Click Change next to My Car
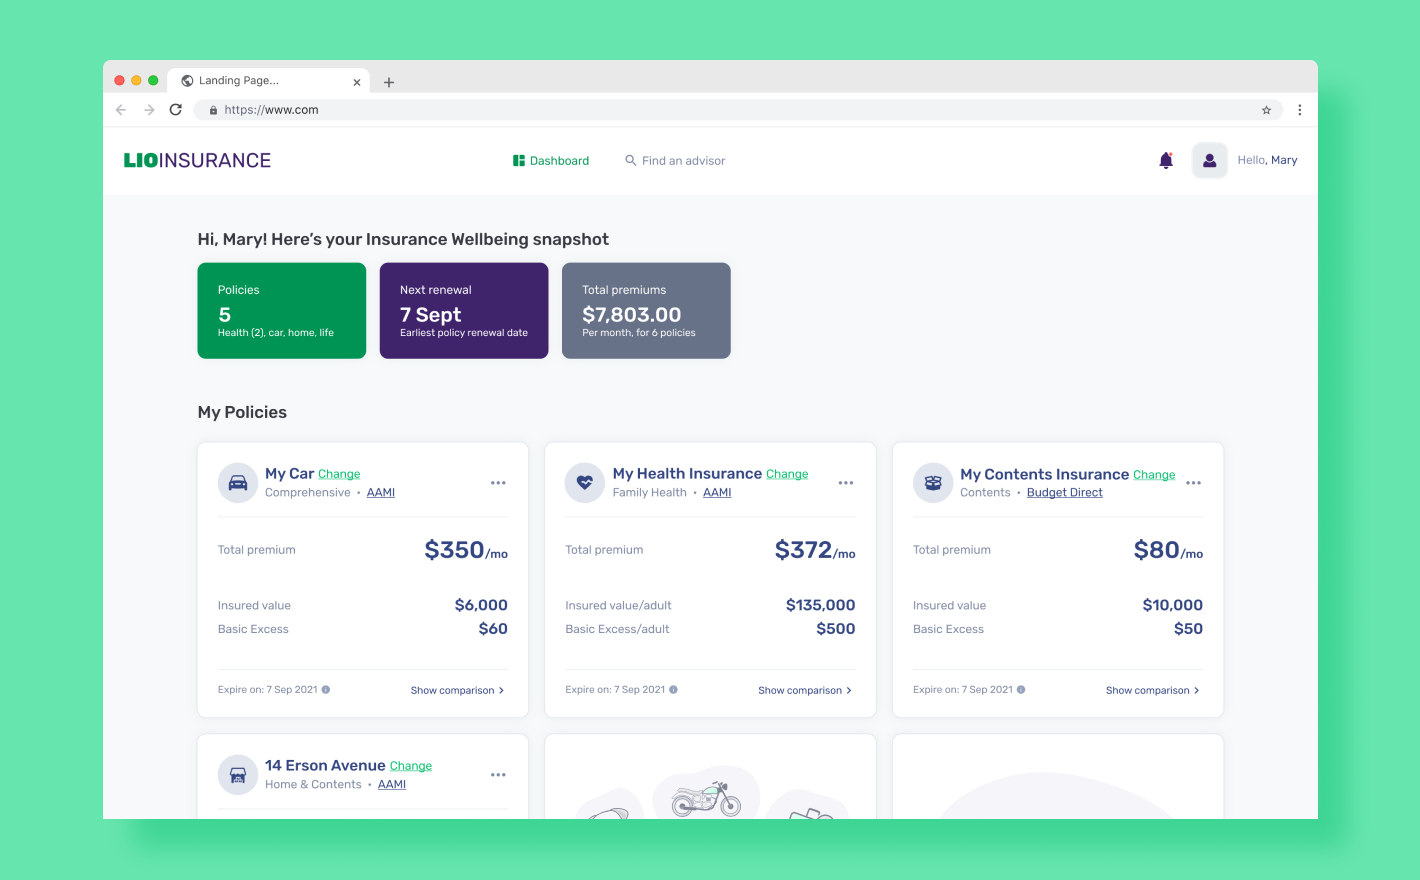This screenshot has width=1420, height=880. (339, 474)
